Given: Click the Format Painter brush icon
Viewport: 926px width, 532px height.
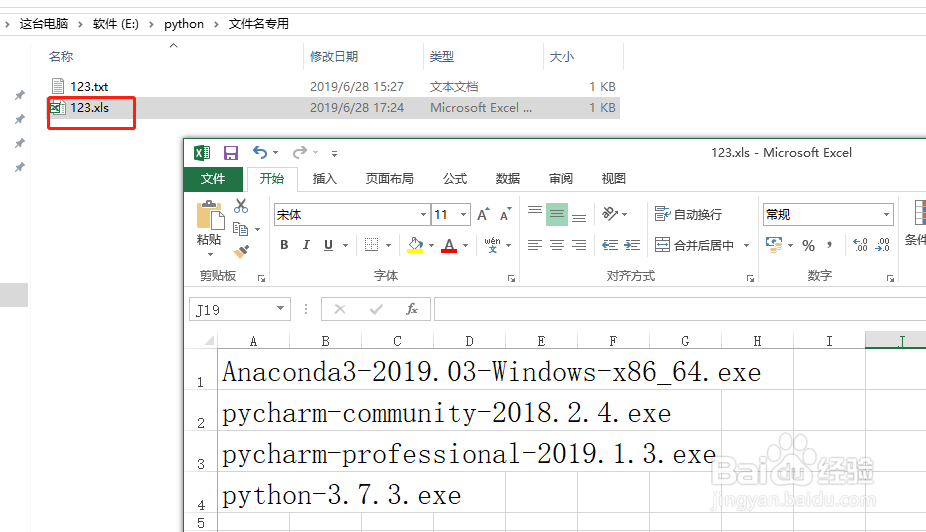Looking at the screenshot, I should 241,252.
